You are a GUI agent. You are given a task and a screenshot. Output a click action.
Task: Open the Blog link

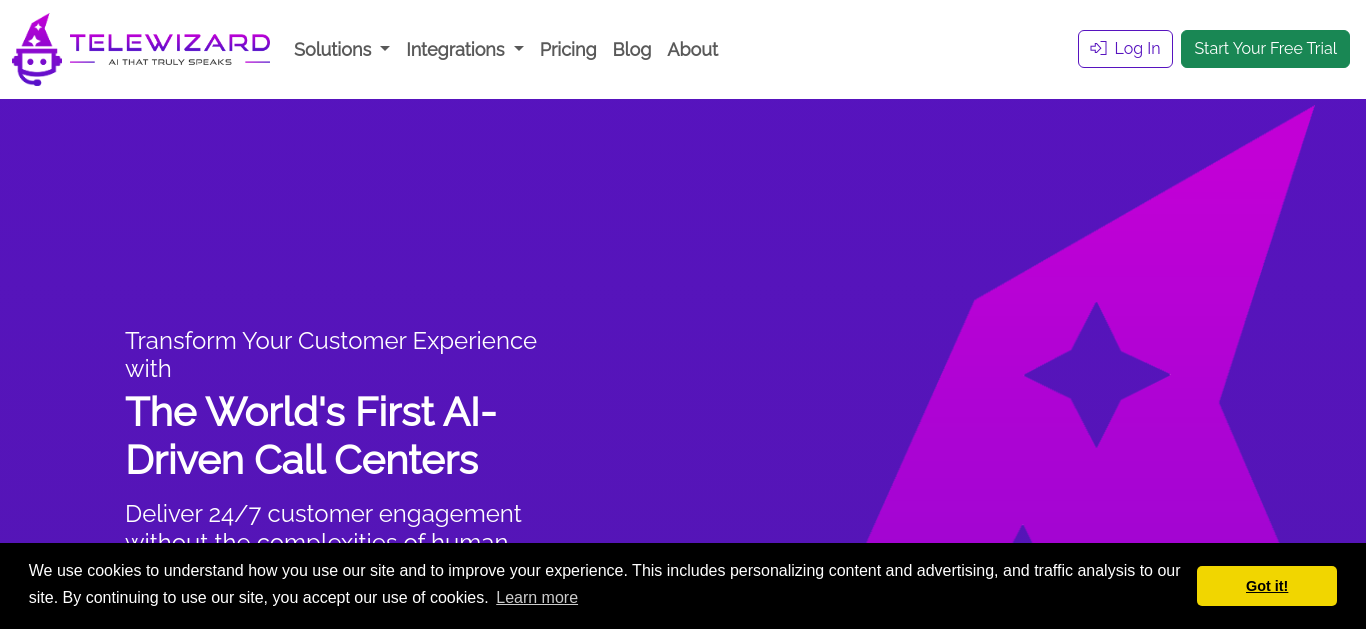click(x=632, y=49)
